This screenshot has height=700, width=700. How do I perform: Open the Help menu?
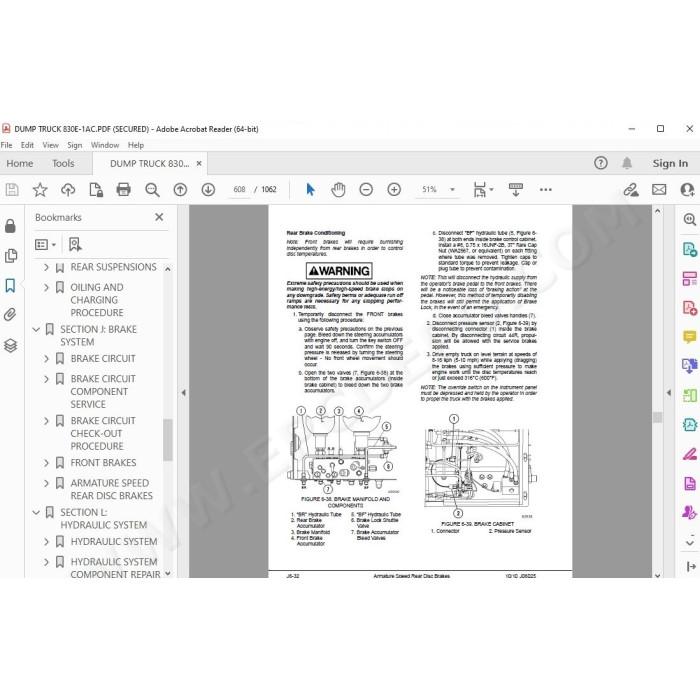136,145
